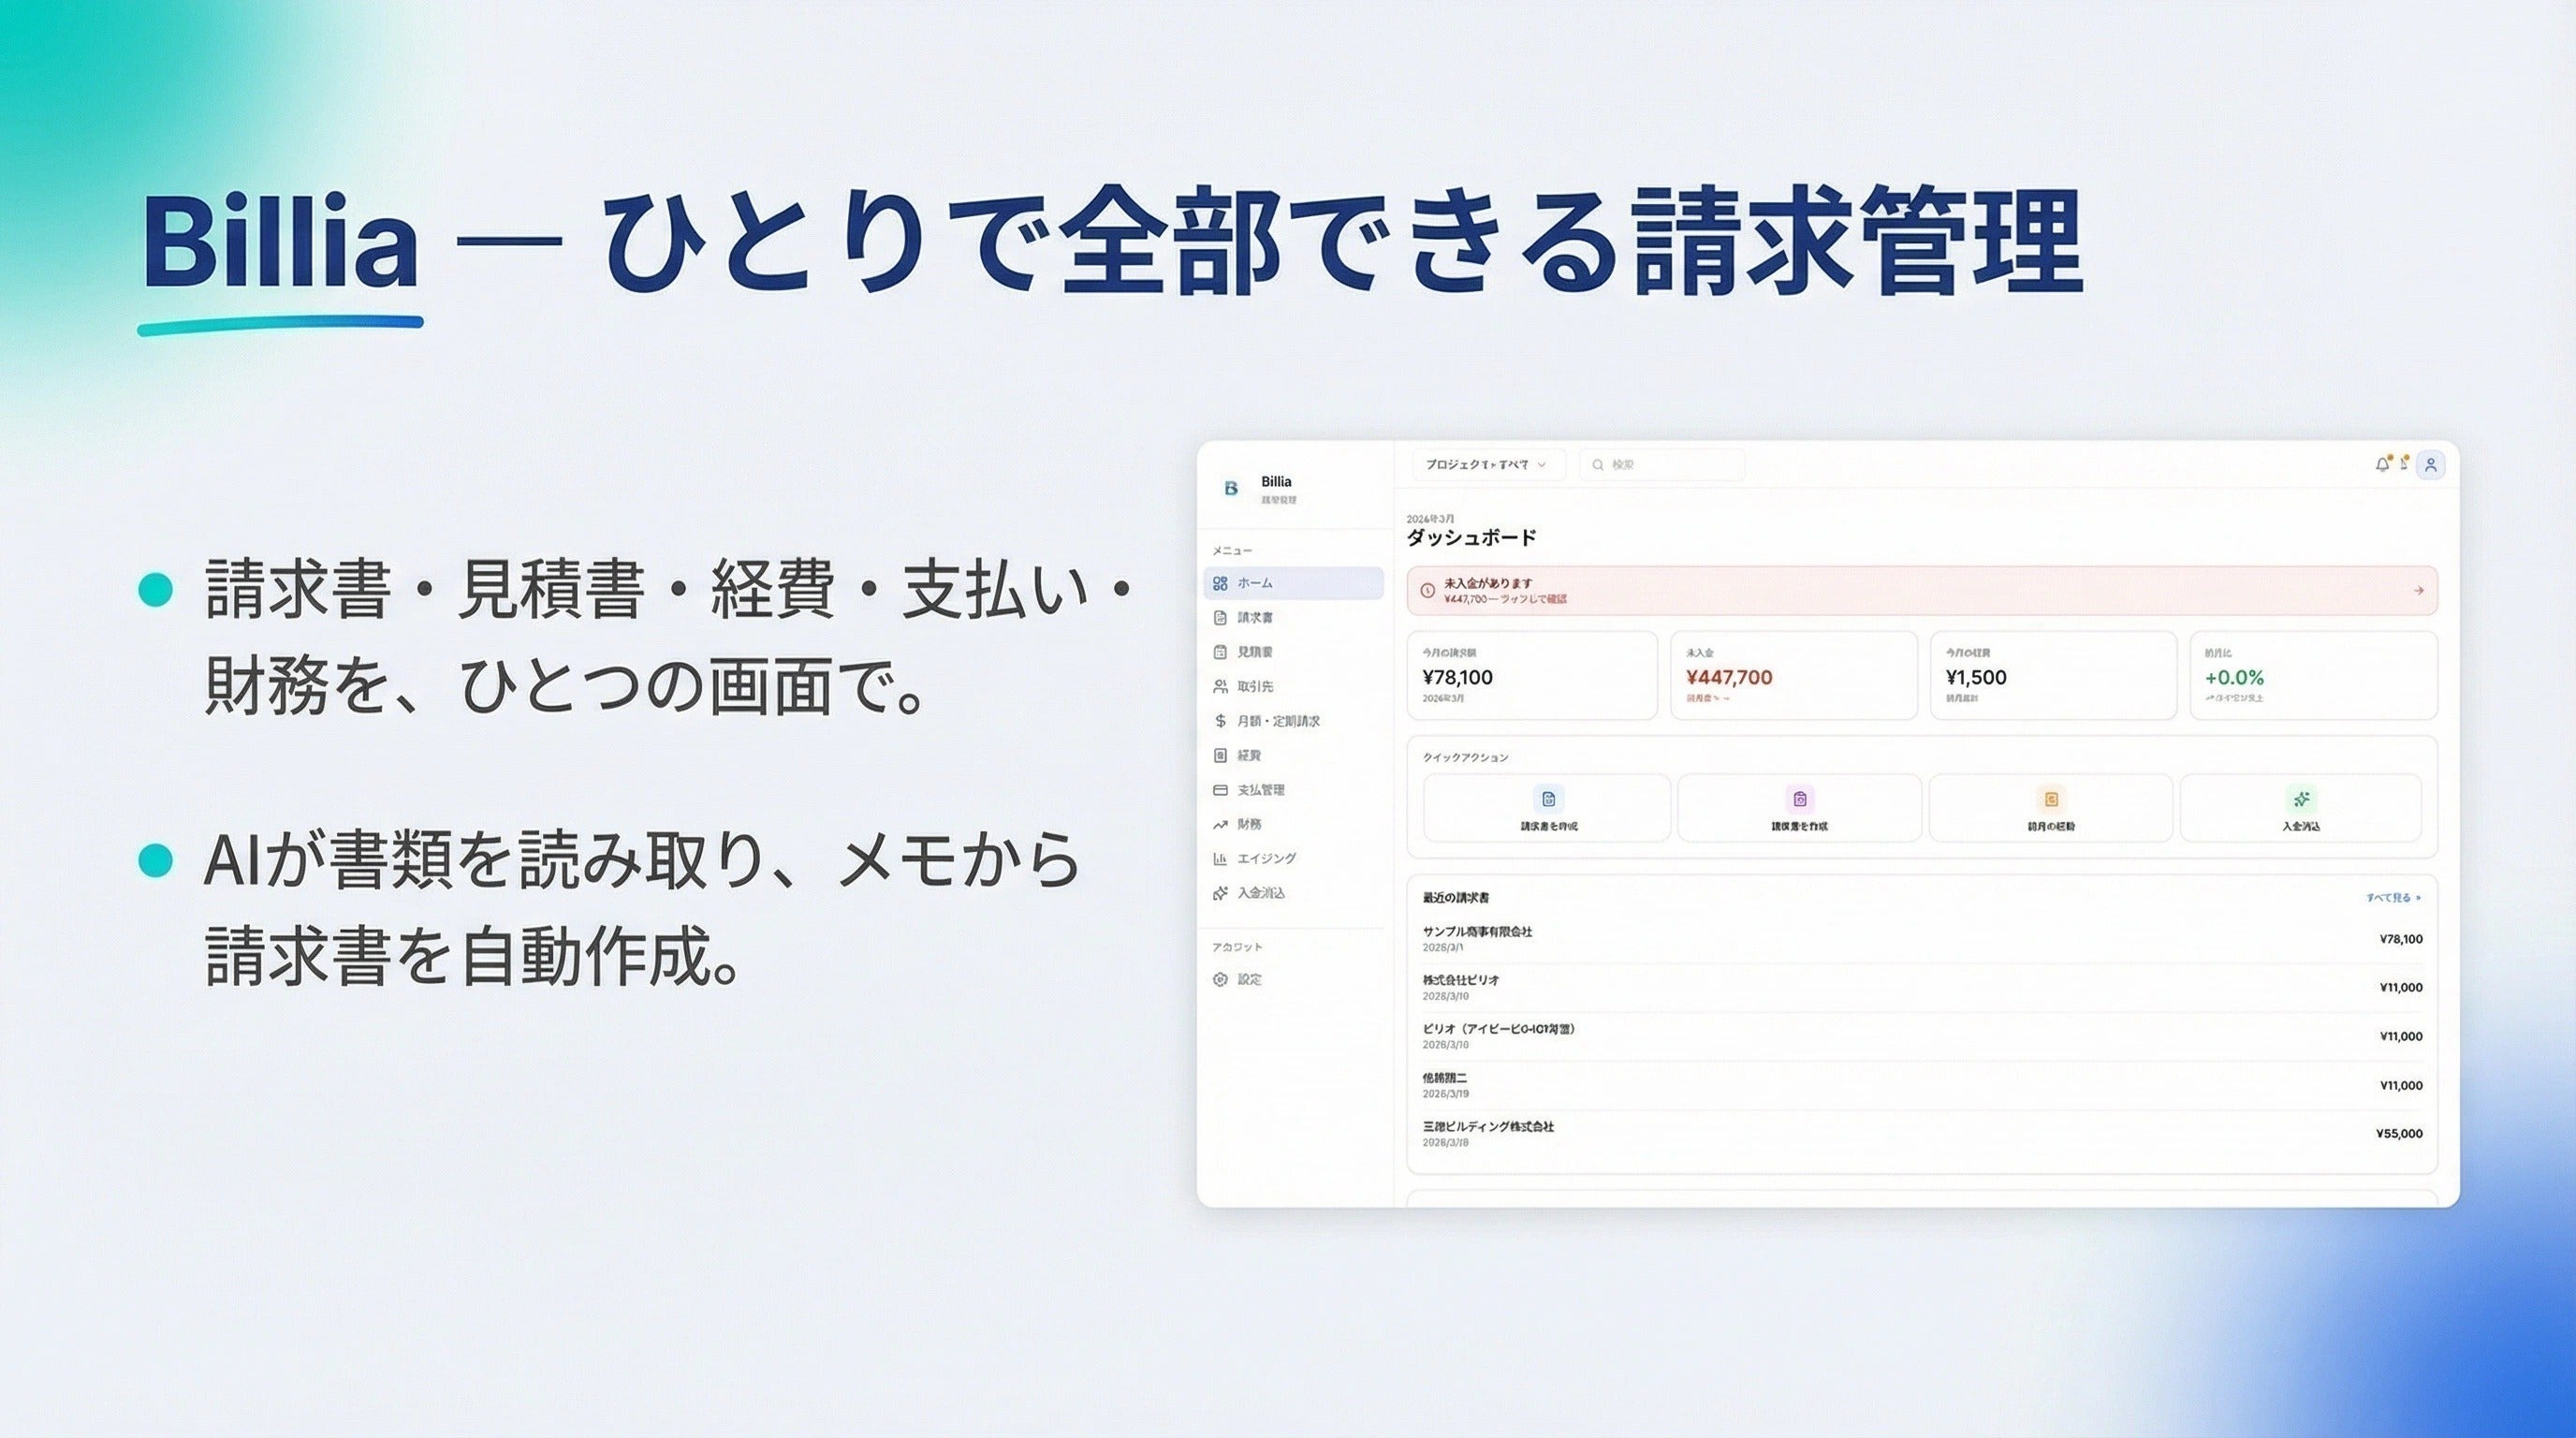Click the blue create-invoice quick action icon
2576x1438 pixels.
pyautogui.click(x=1548, y=799)
